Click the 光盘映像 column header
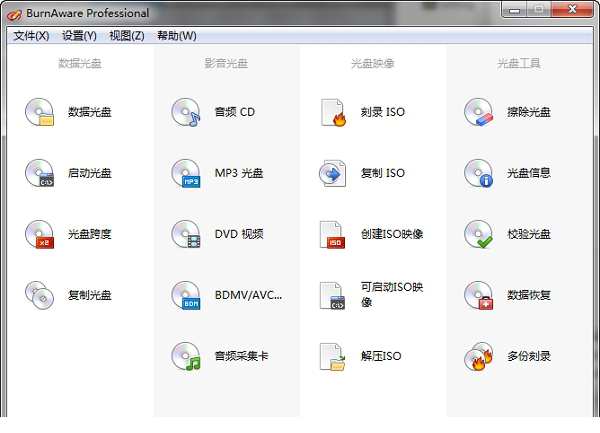This screenshot has width=600, height=433. tap(373, 63)
